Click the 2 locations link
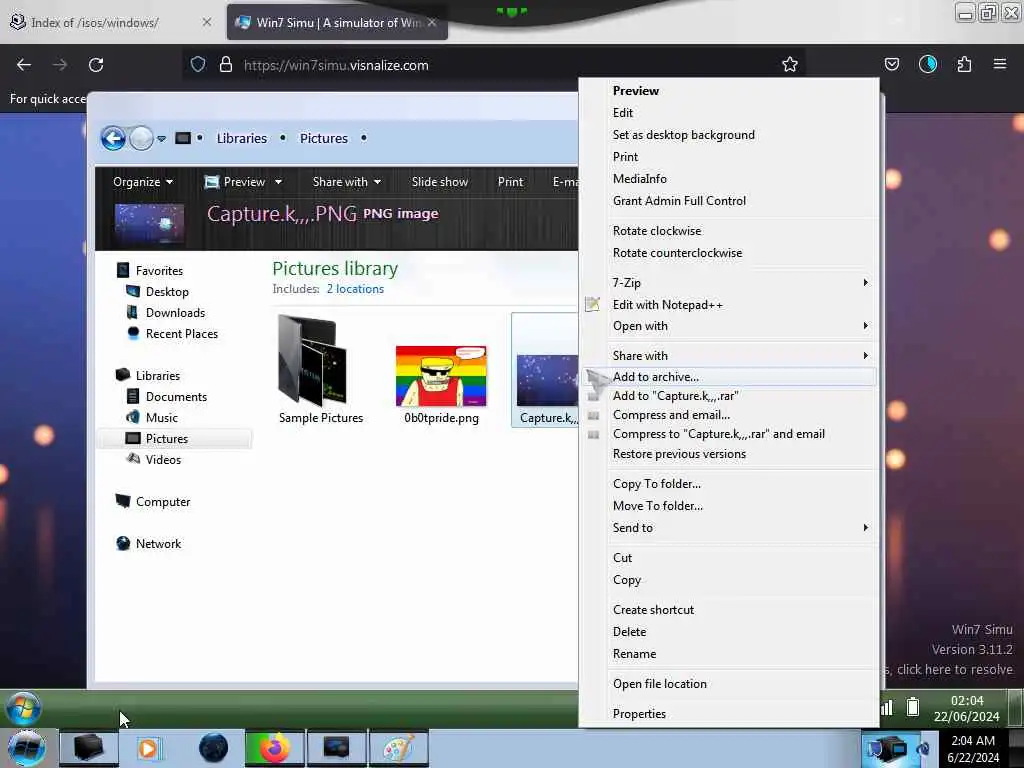This screenshot has height=768, width=1024. [x=355, y=289]
